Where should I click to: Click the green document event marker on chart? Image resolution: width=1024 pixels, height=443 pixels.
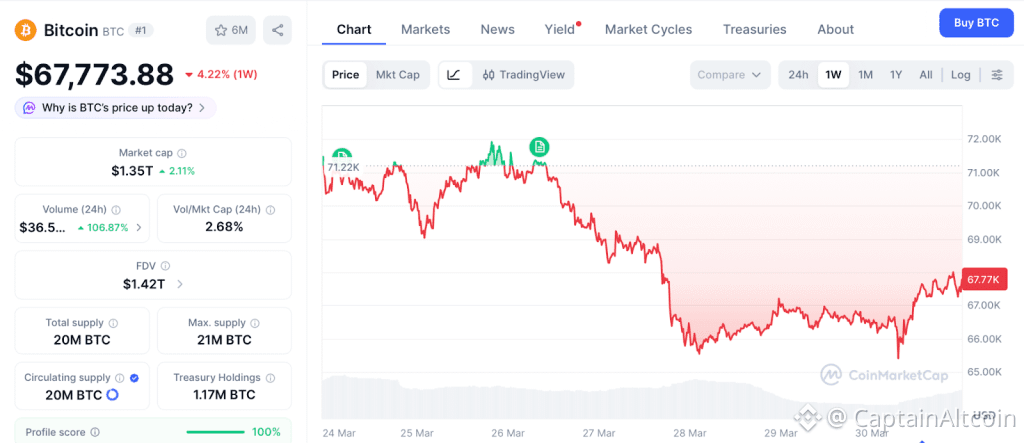[x=540, y=147]
